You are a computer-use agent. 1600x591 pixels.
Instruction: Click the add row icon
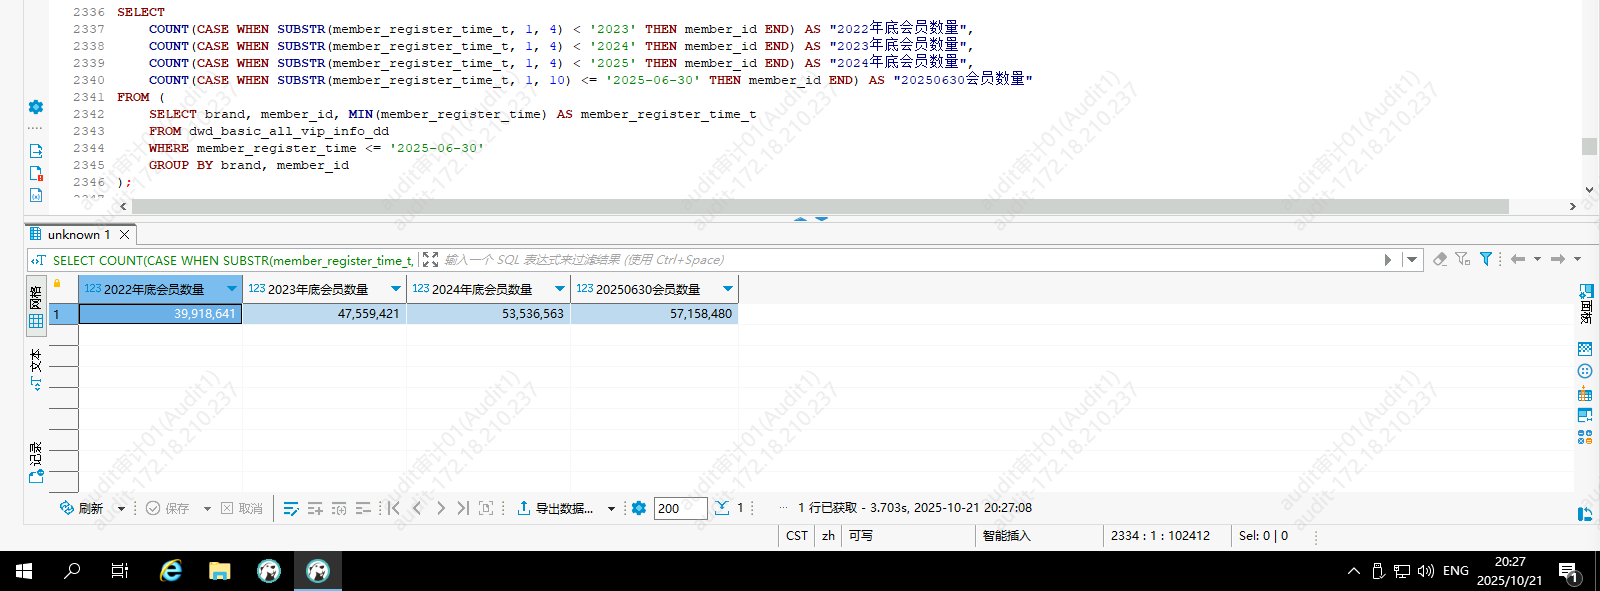click(315, 508)
